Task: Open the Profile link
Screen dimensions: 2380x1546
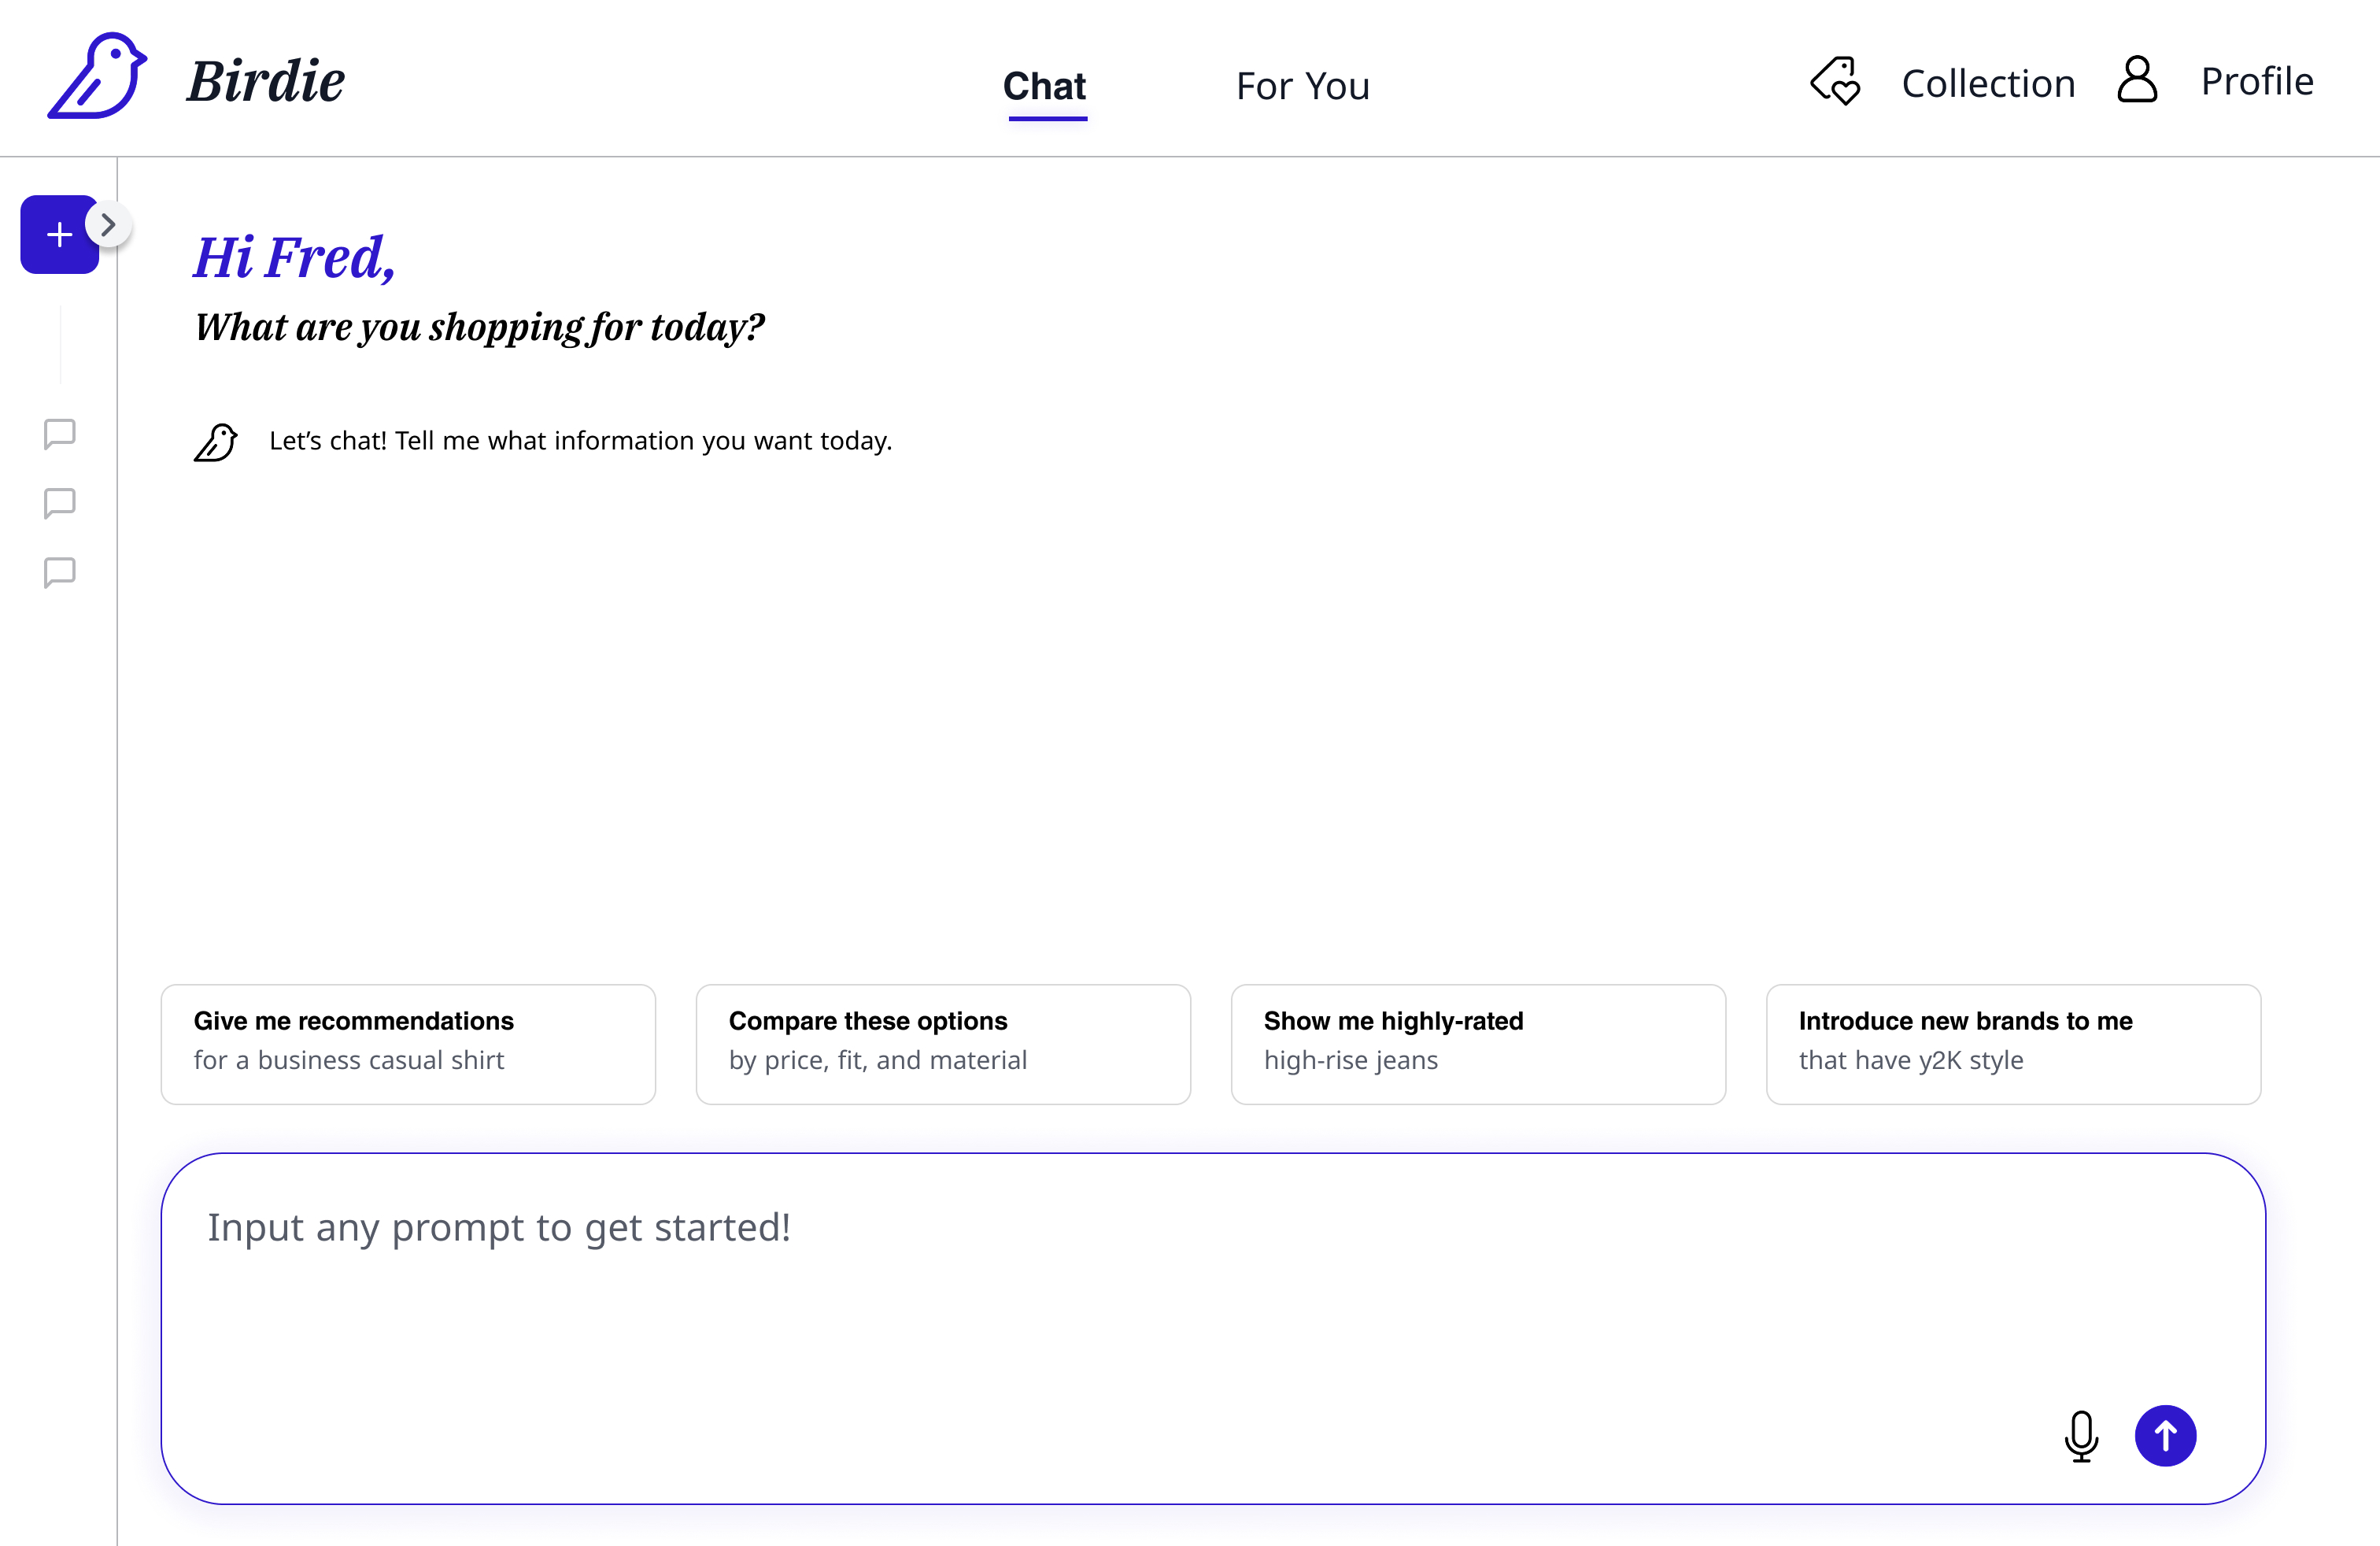Action: pos(2256,81)
